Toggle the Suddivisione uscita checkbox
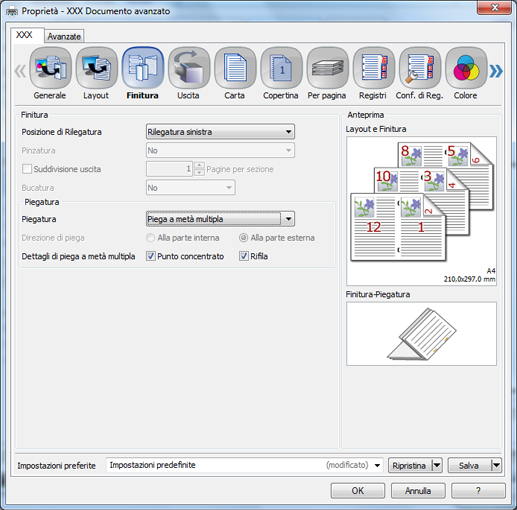 pos(27,169)
